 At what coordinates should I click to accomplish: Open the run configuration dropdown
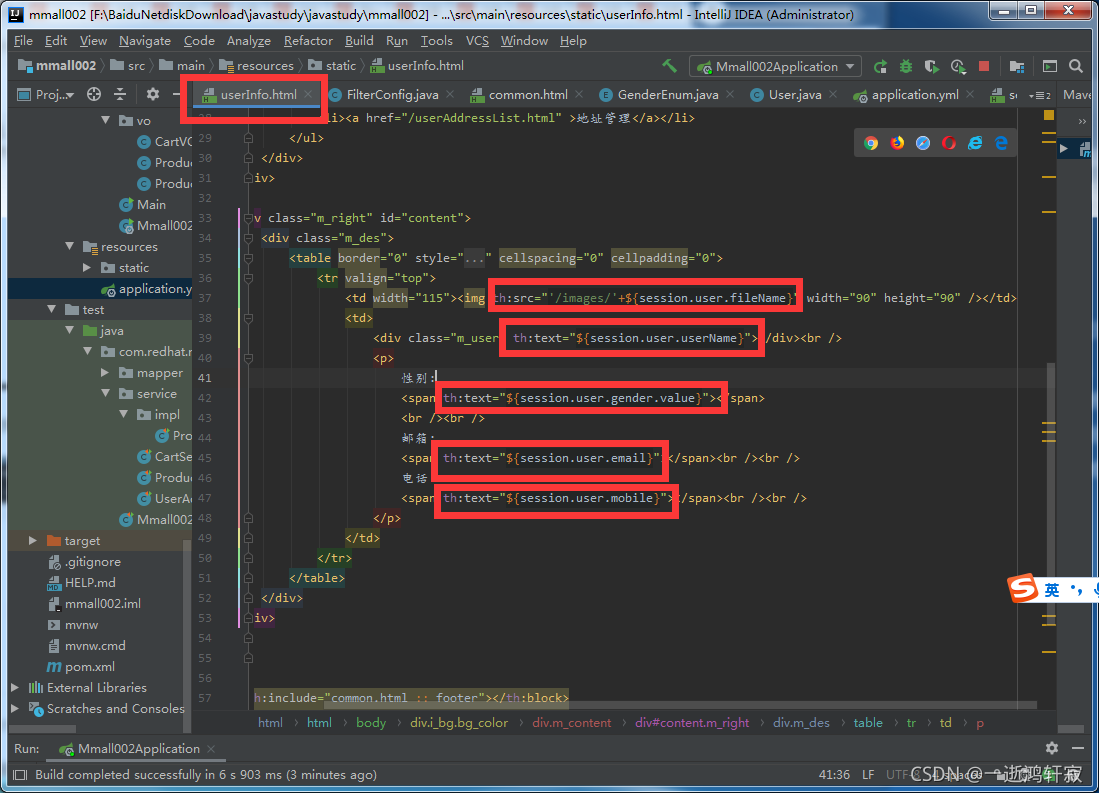click(x=776, y=67)
